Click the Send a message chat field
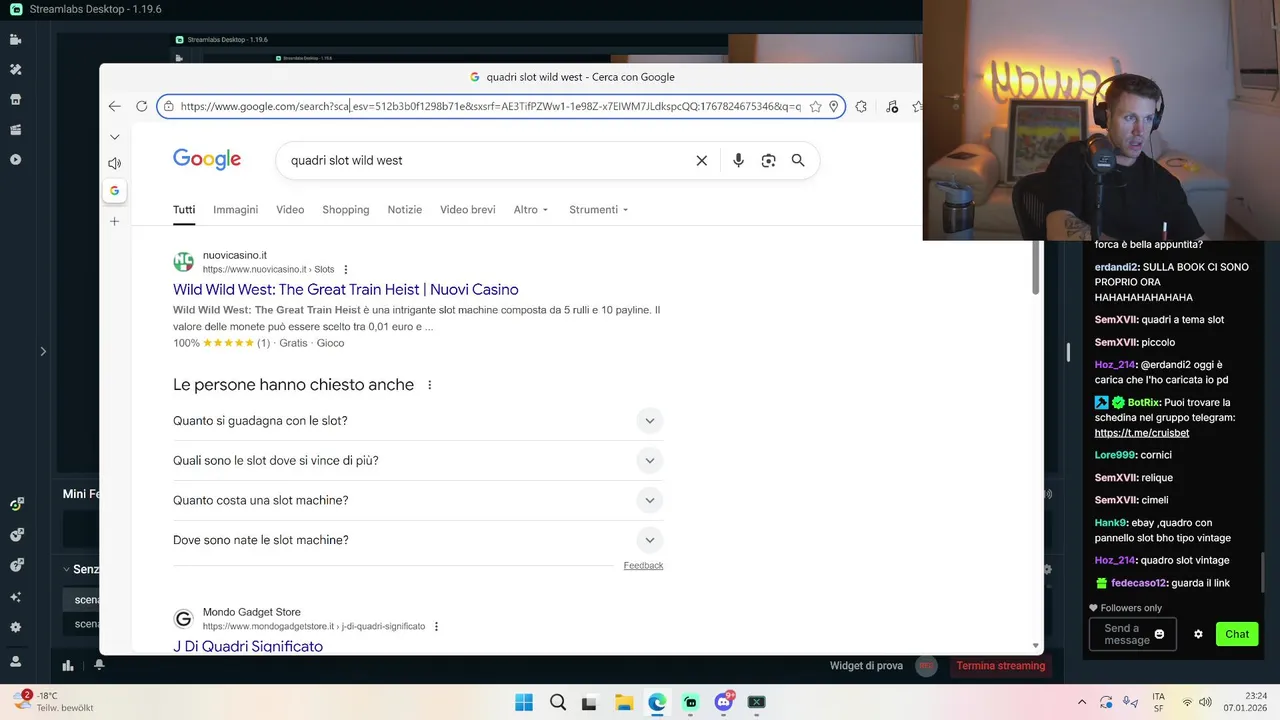This screenshot has height=720, width=1280. tap(1121, 634)
